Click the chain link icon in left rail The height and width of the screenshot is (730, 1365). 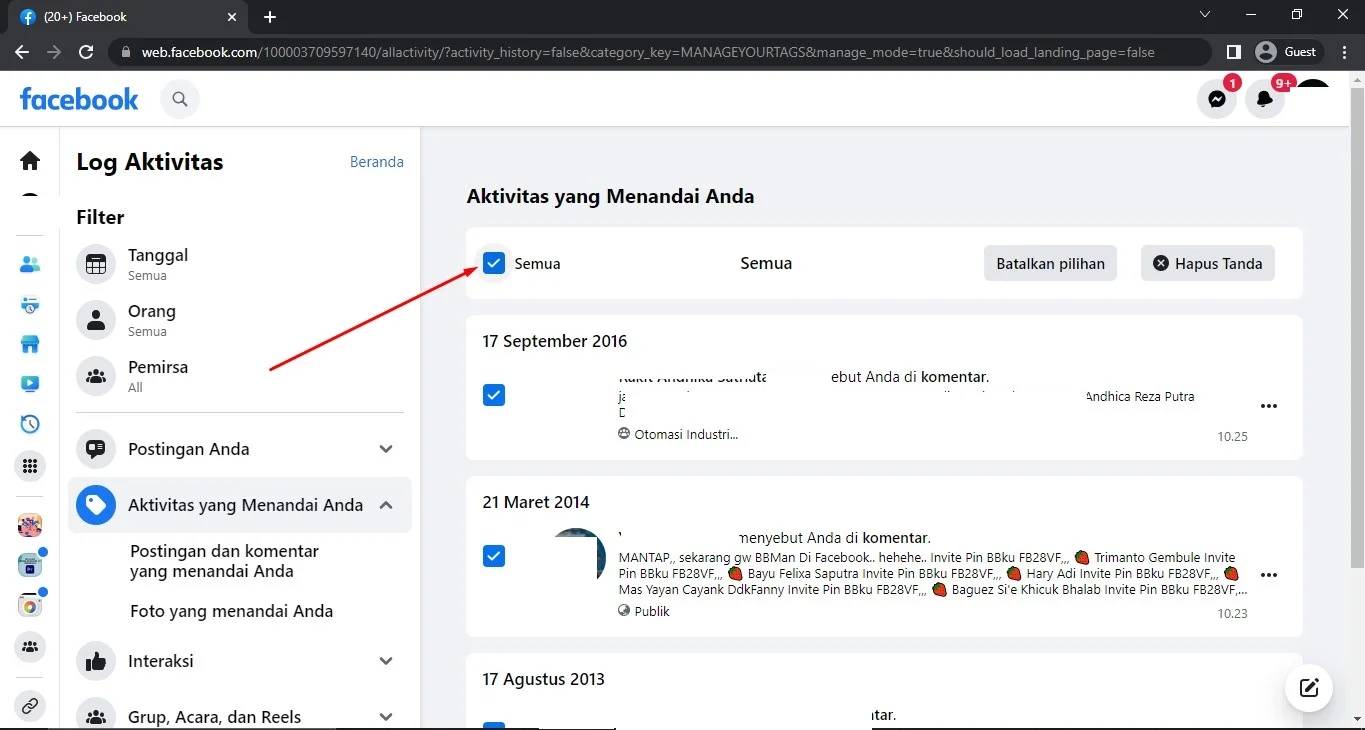pos(30,706)
